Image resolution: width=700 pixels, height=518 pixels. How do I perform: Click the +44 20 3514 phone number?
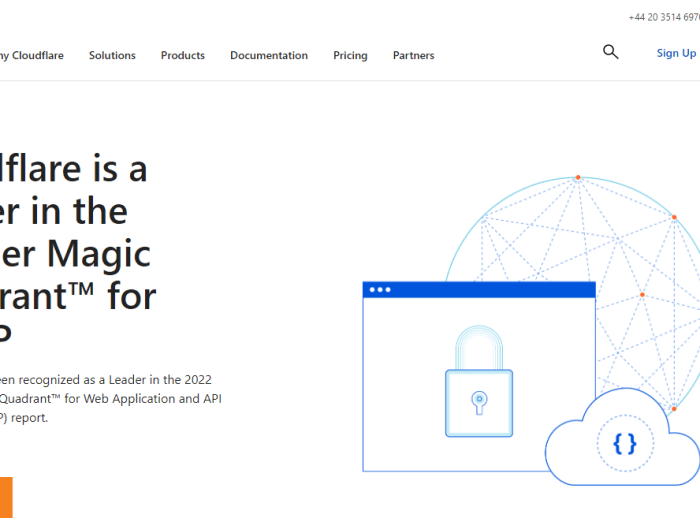point(664,17)
